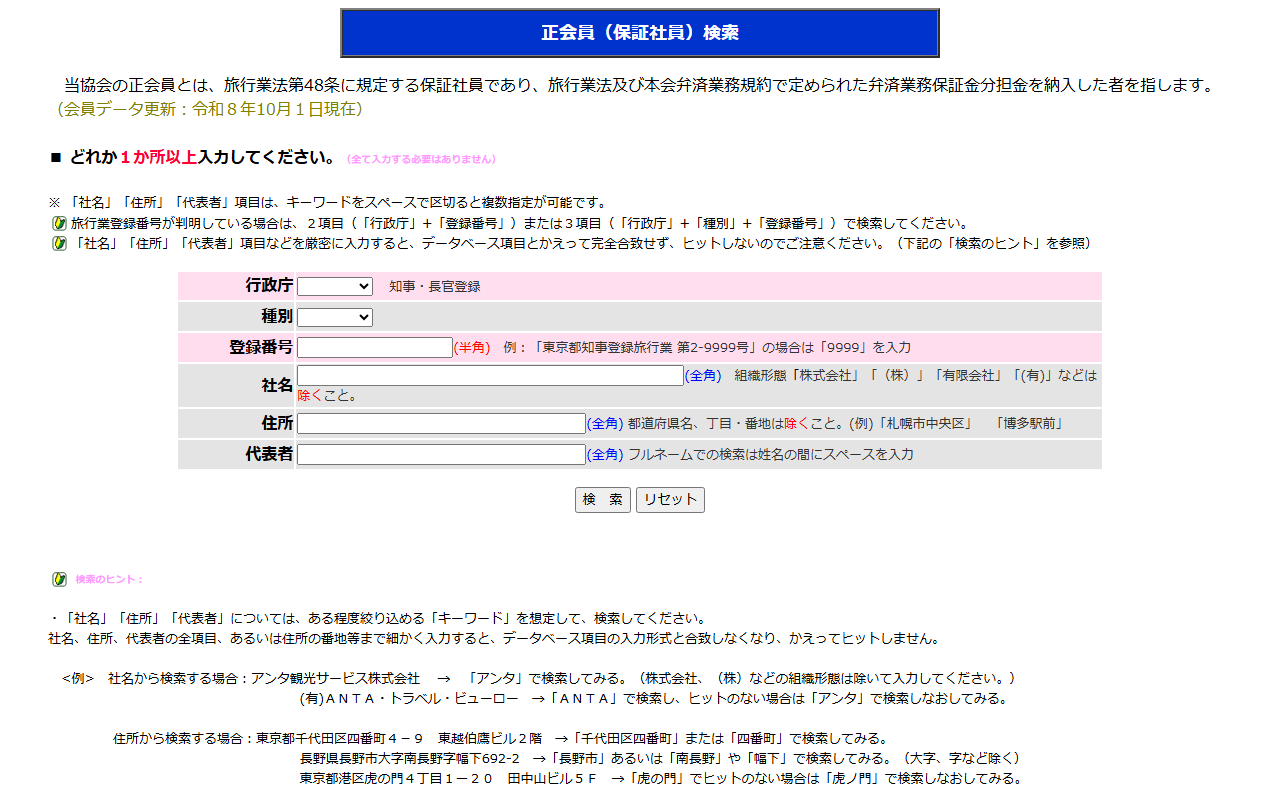Click the 登録番号 input field
Viewport: 1280px width, 800px height.
[x=375, y=347]
